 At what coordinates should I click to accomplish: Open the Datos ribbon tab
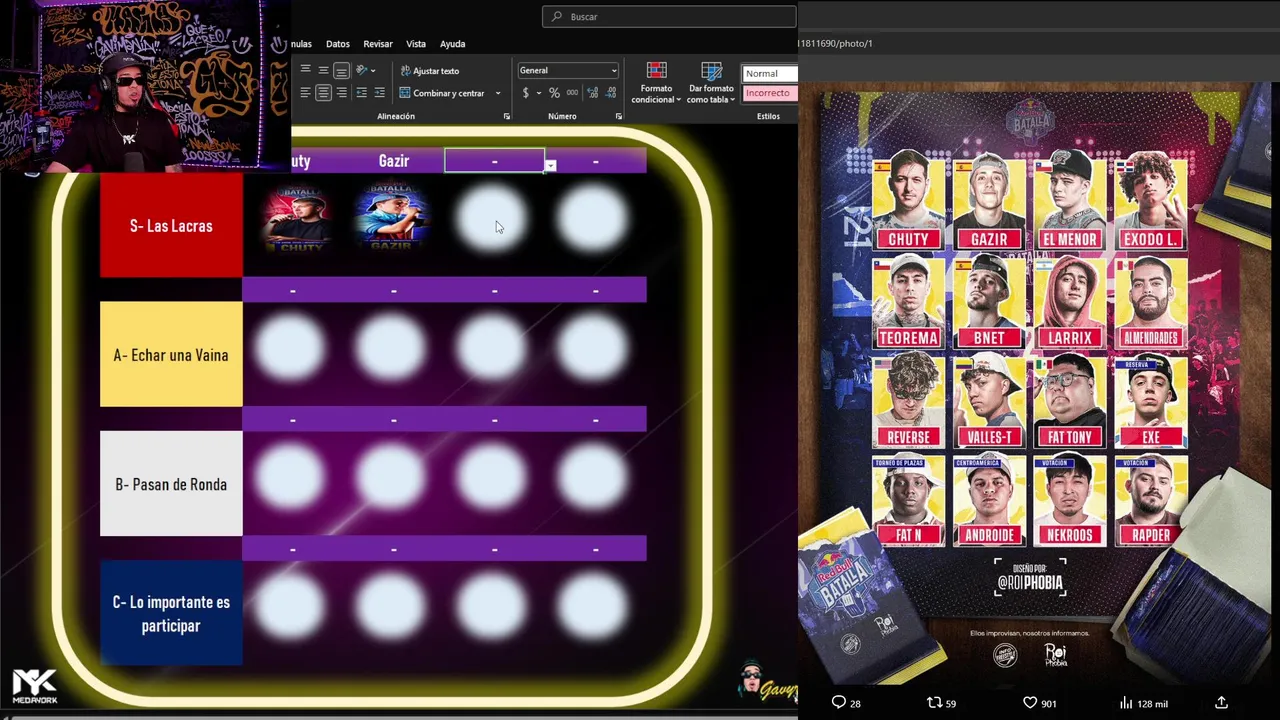pyautogui.click(x=338, y=44)
